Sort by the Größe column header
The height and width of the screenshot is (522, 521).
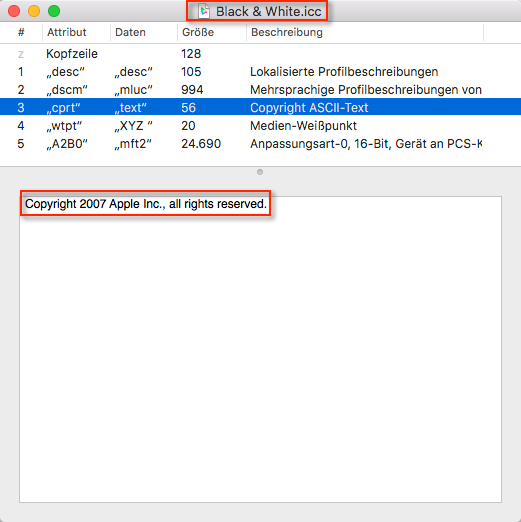pos(212,32)
